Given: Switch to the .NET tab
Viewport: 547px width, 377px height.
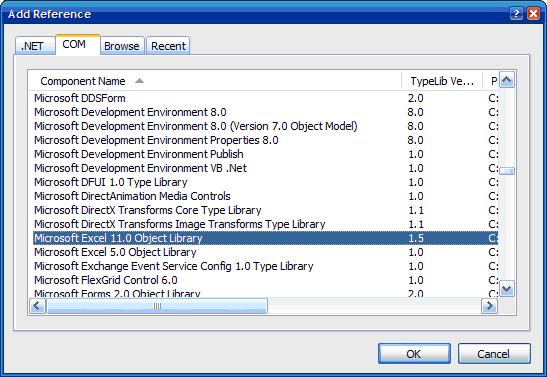Looking at the screenshot, I should (35, 46).
